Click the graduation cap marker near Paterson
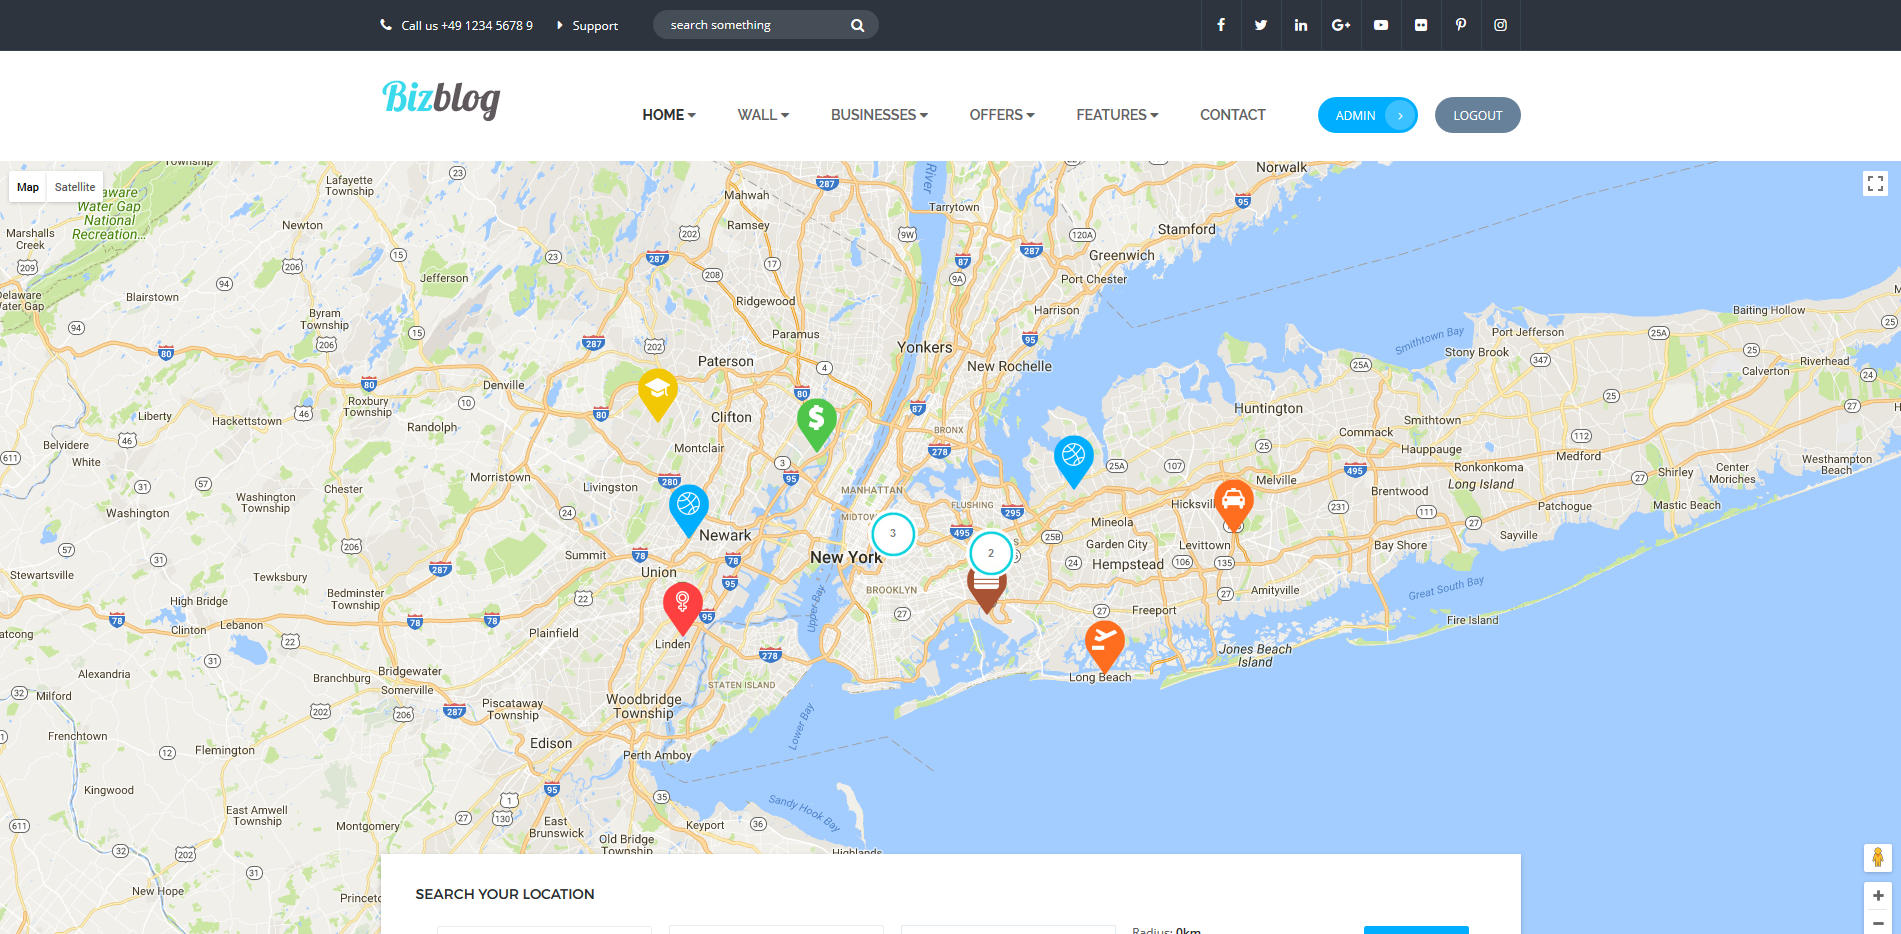 tap(657, 394)
